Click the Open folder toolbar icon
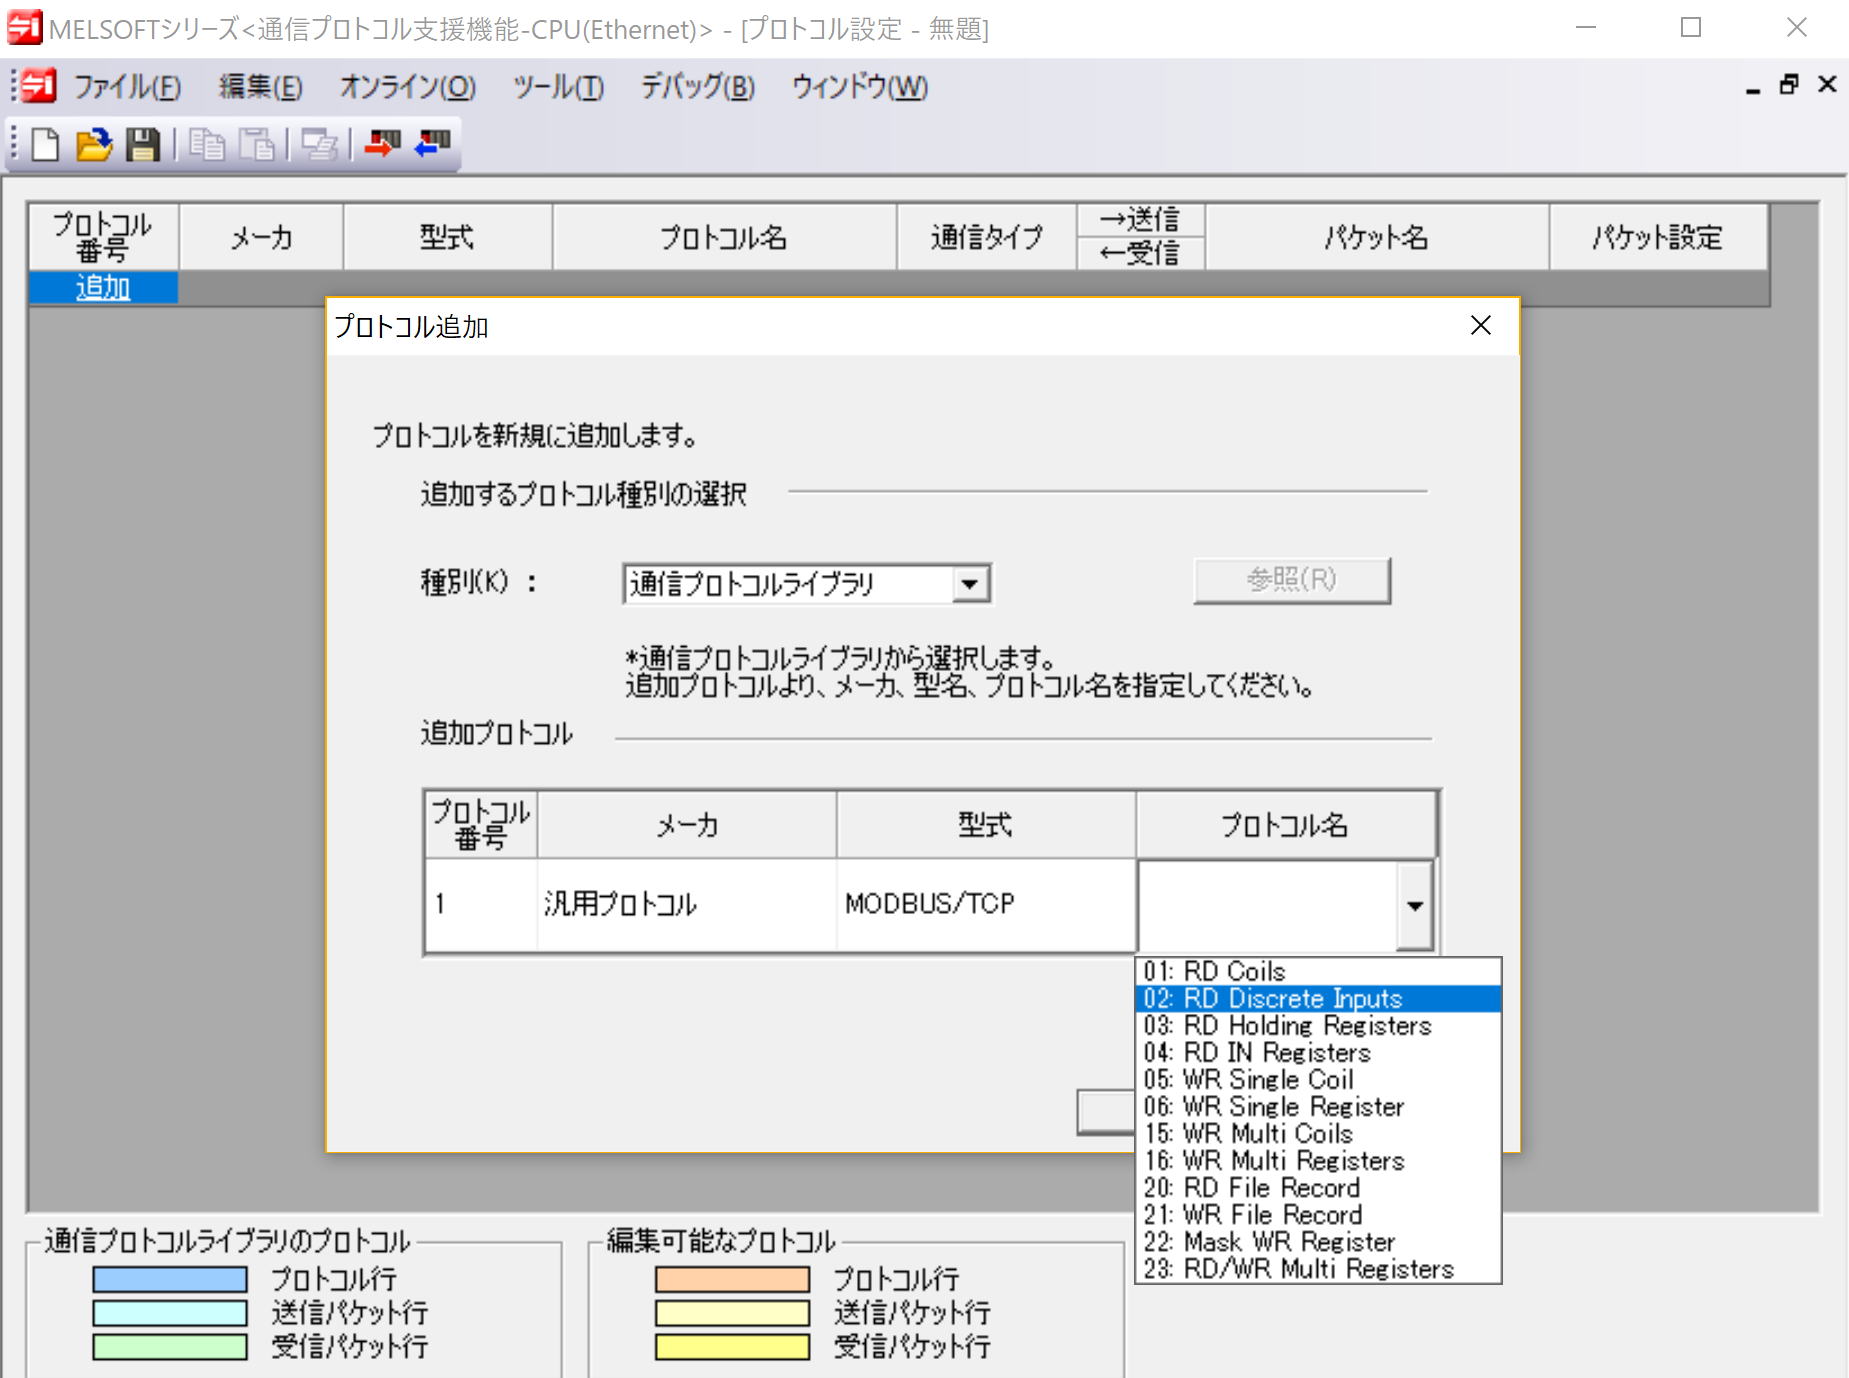1849x1378 pixels. [94, 145]
